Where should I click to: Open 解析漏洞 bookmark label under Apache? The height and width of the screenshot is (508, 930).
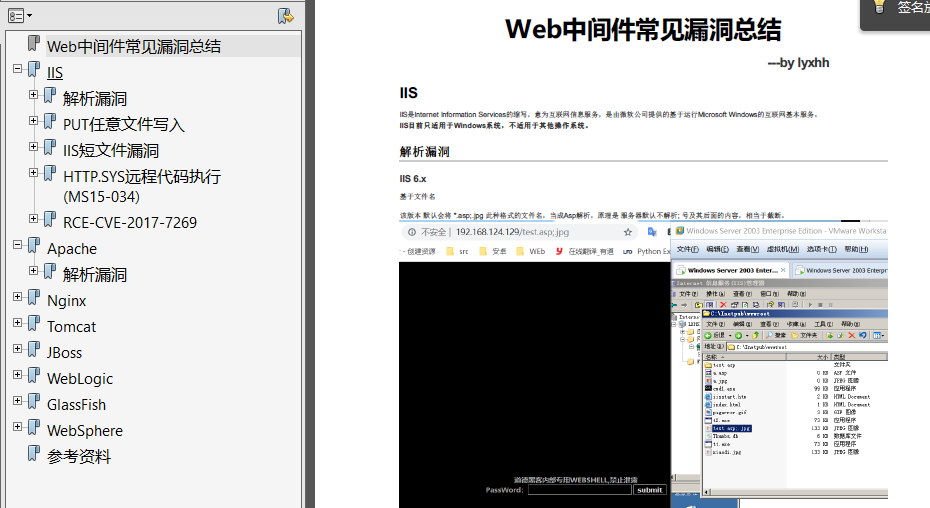(95, 275)
